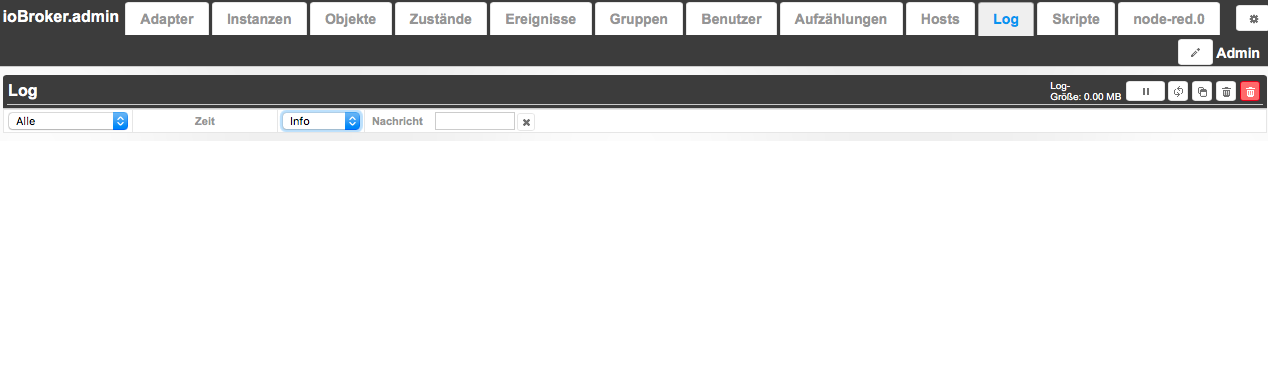Refresh the log with the reload icon

point(1178,91)
